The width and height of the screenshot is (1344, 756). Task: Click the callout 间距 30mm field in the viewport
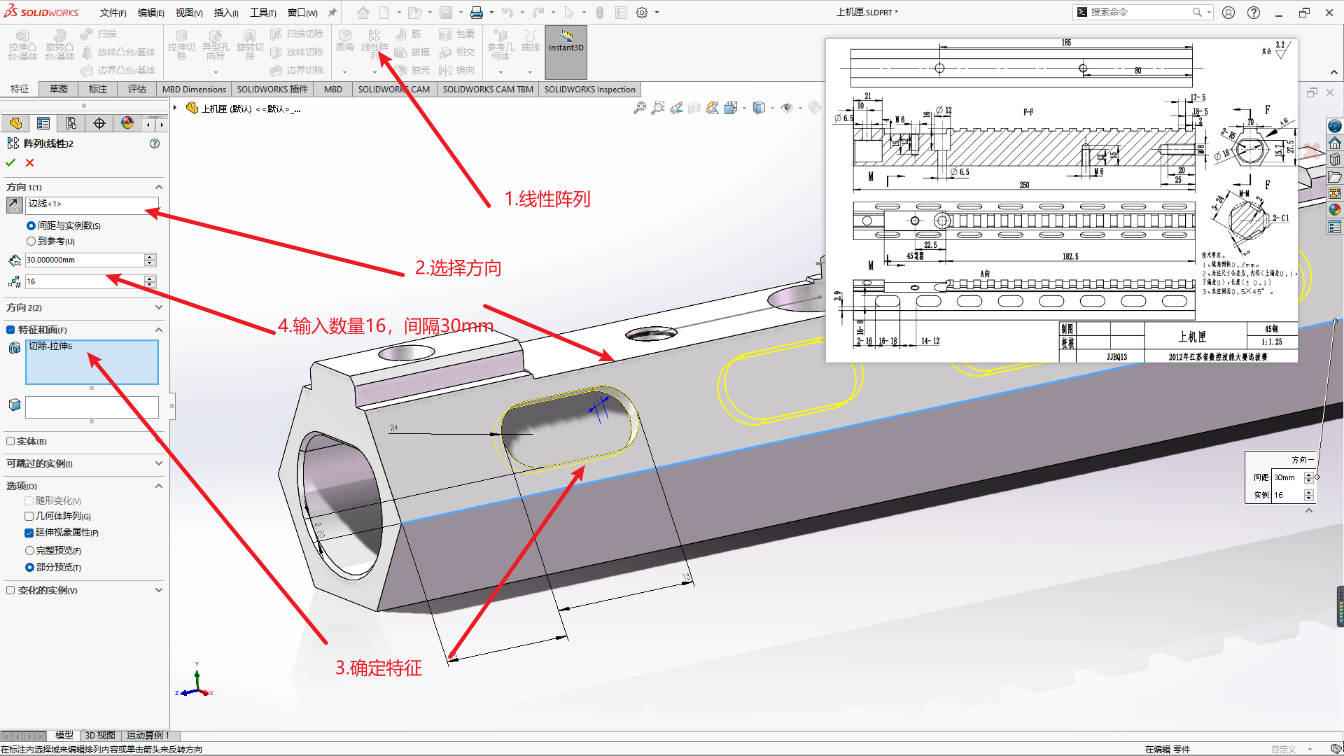click(x=1287, y=477)
